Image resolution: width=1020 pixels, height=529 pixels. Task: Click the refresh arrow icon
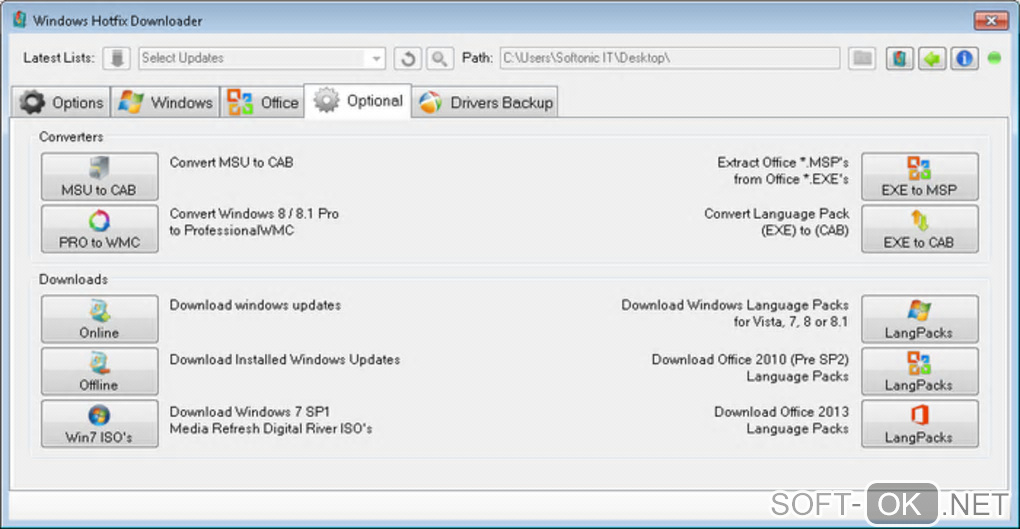click(408, 59)
